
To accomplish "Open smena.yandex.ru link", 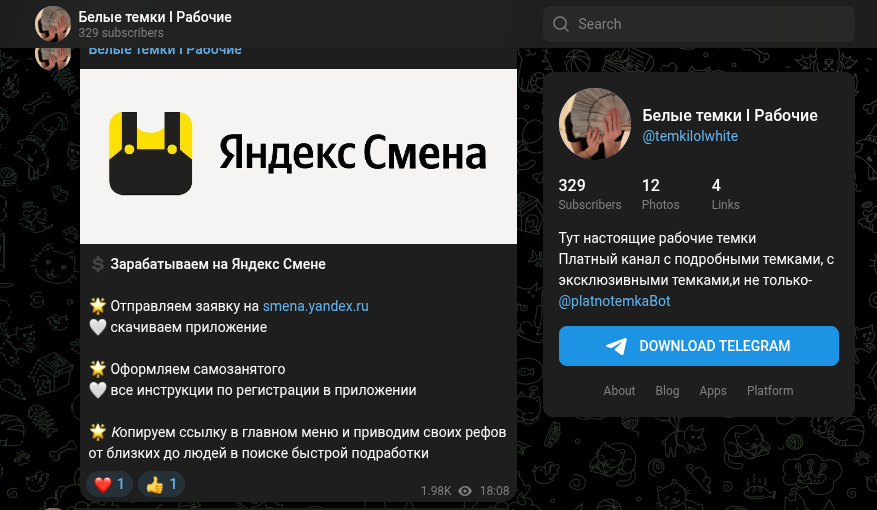I will pos(315,306).
